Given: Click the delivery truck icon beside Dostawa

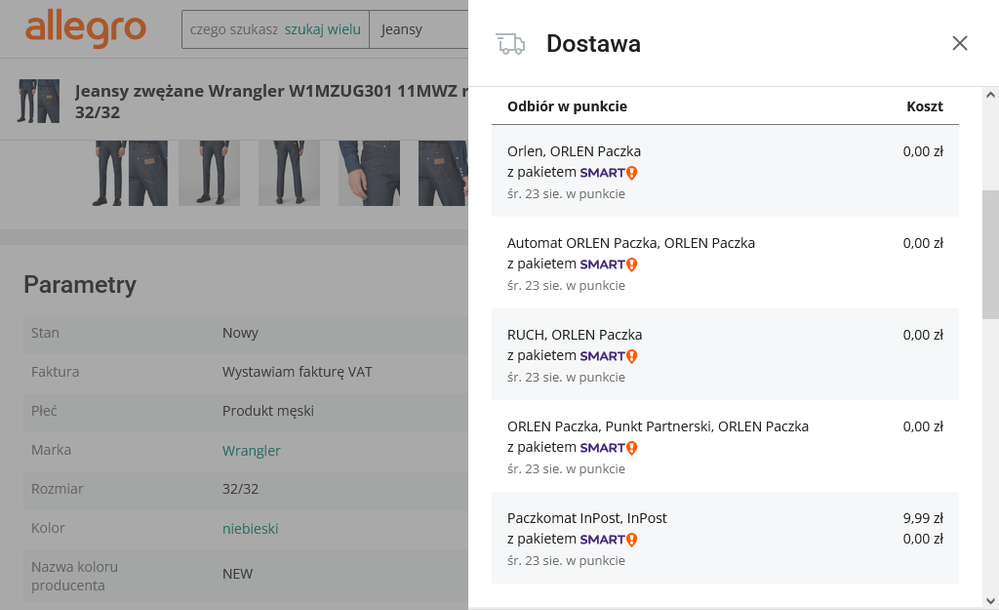Looking at the screenshot, I should point(510,44).
